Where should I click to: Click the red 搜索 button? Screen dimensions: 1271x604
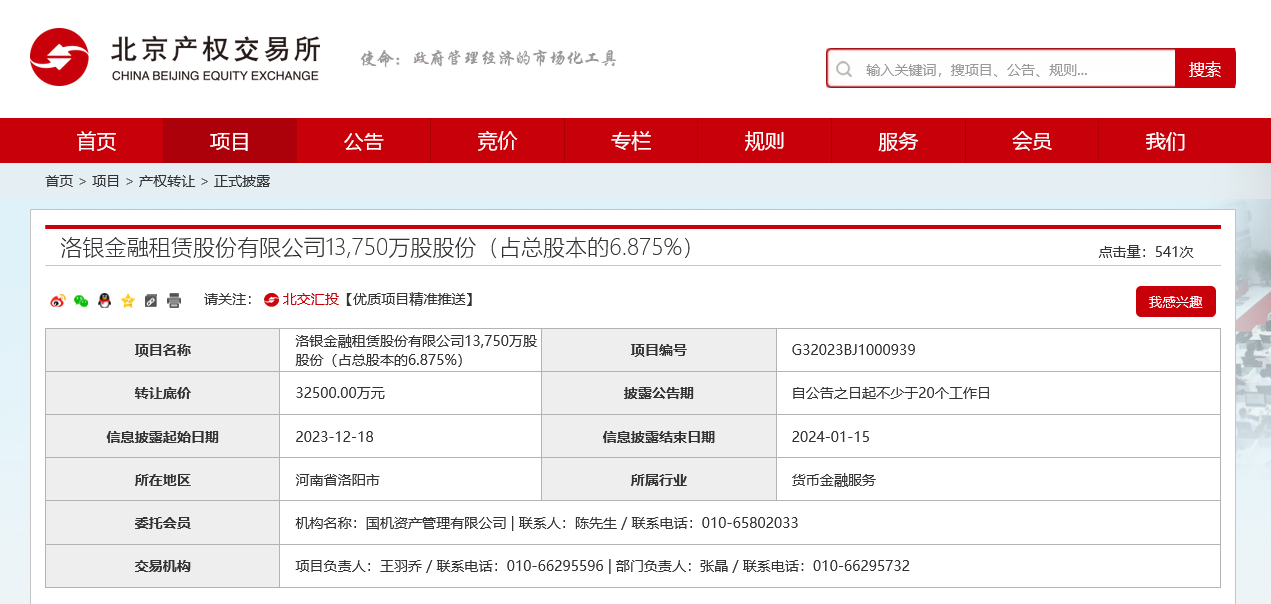pyautogui.click(x=1204, y=69)
